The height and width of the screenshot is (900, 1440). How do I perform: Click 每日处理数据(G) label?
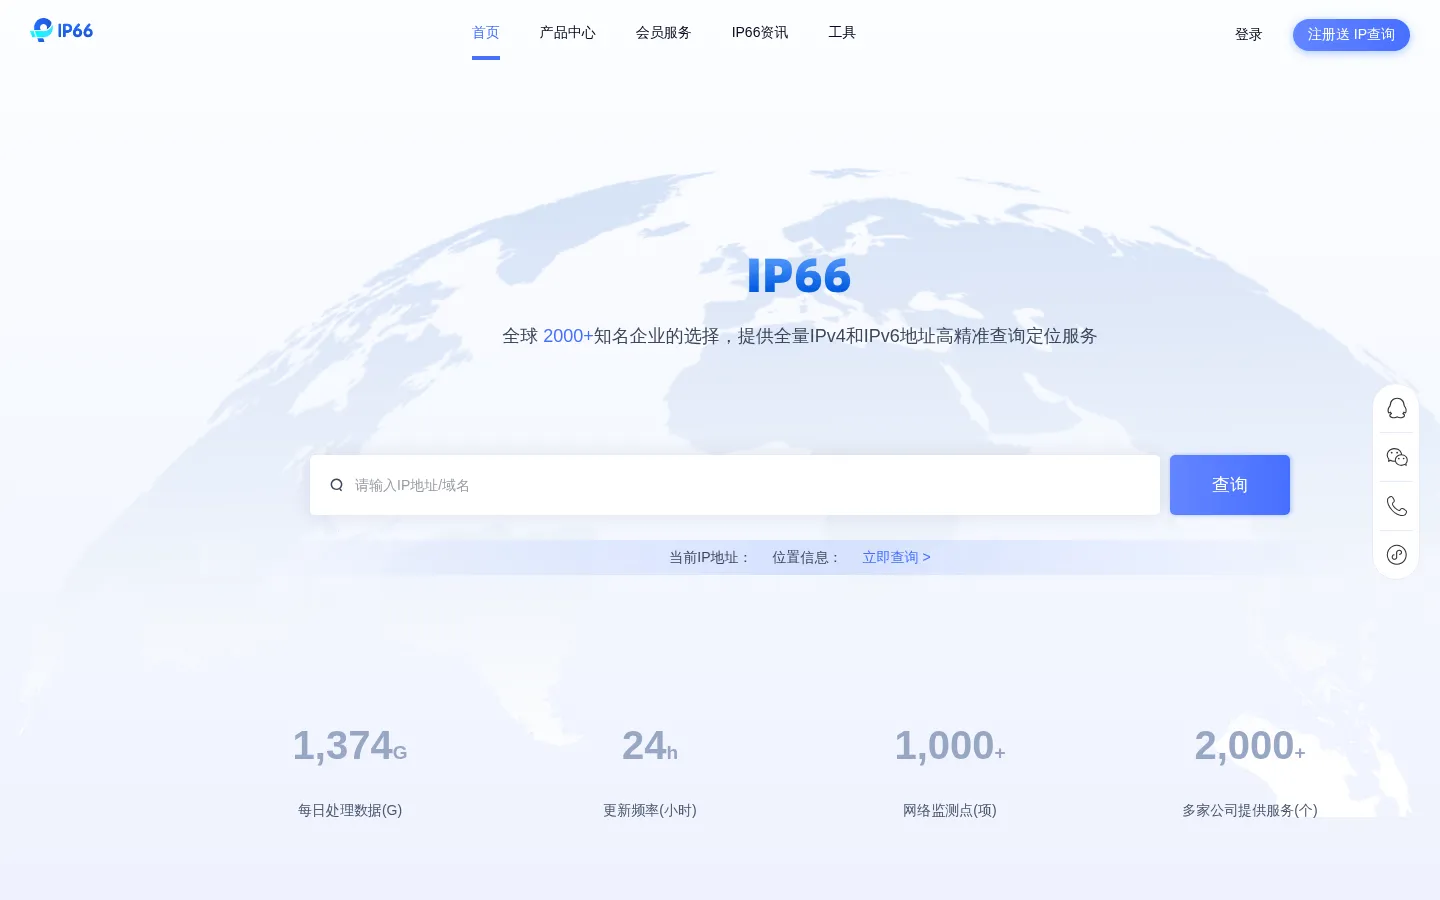(x=350, y=810)
